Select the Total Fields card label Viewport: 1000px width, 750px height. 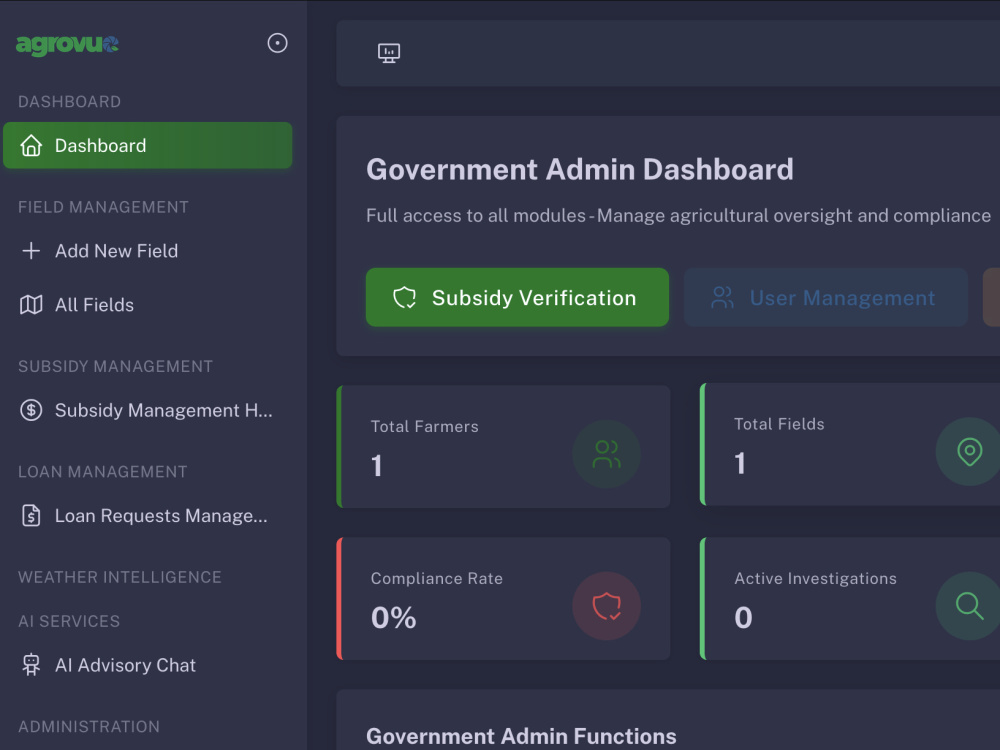(x=779, y=424)
